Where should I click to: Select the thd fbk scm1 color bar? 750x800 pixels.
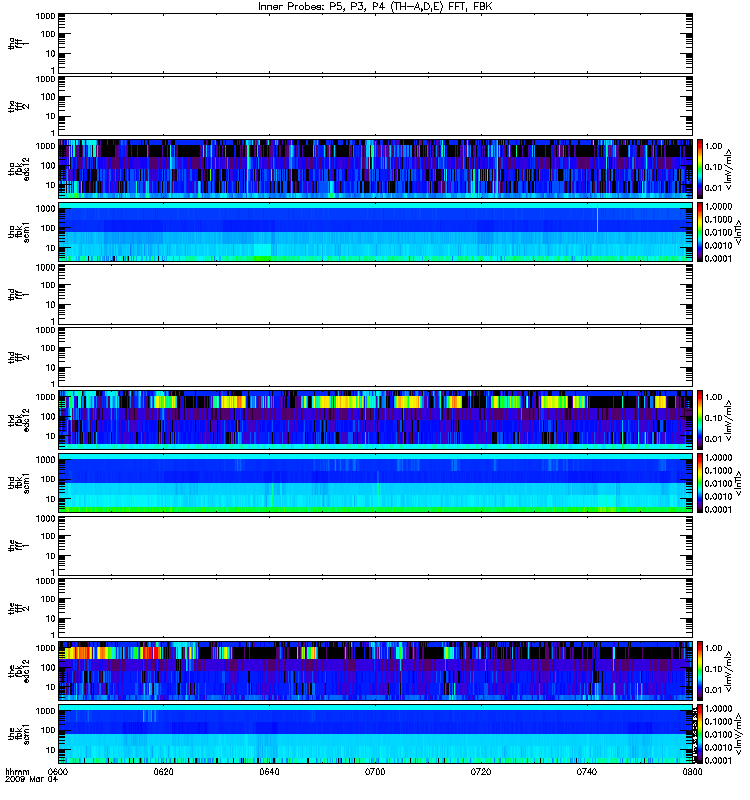point(700,483)
